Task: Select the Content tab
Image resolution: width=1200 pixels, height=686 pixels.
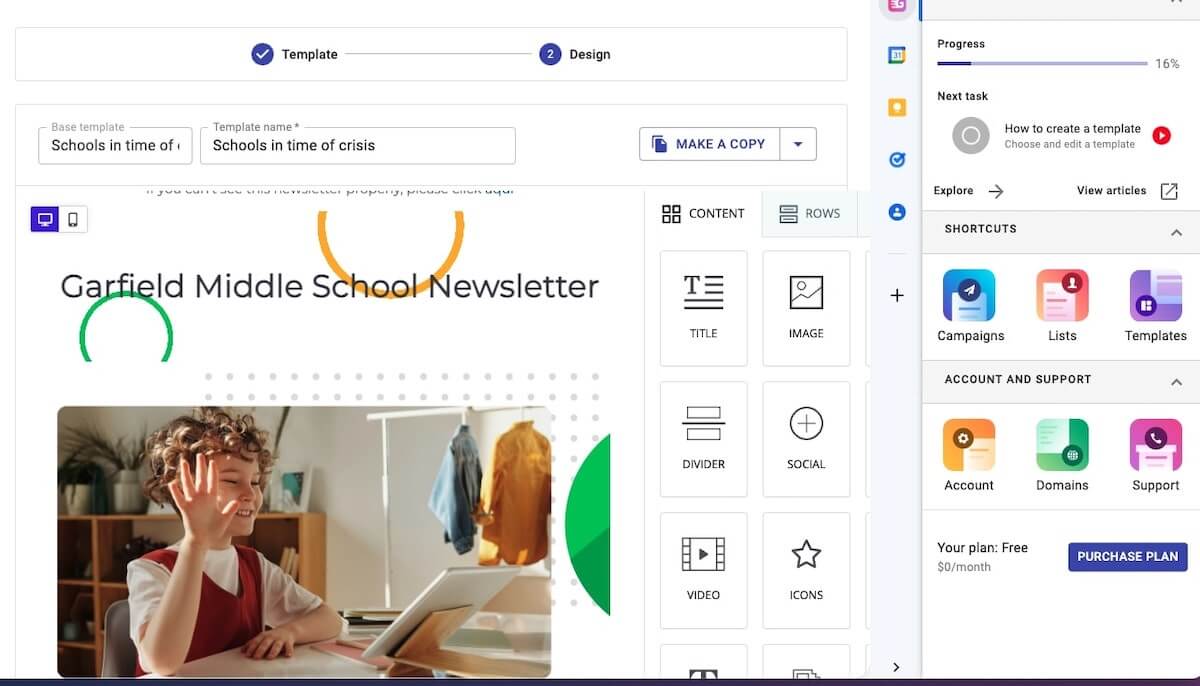Action: 703,213
